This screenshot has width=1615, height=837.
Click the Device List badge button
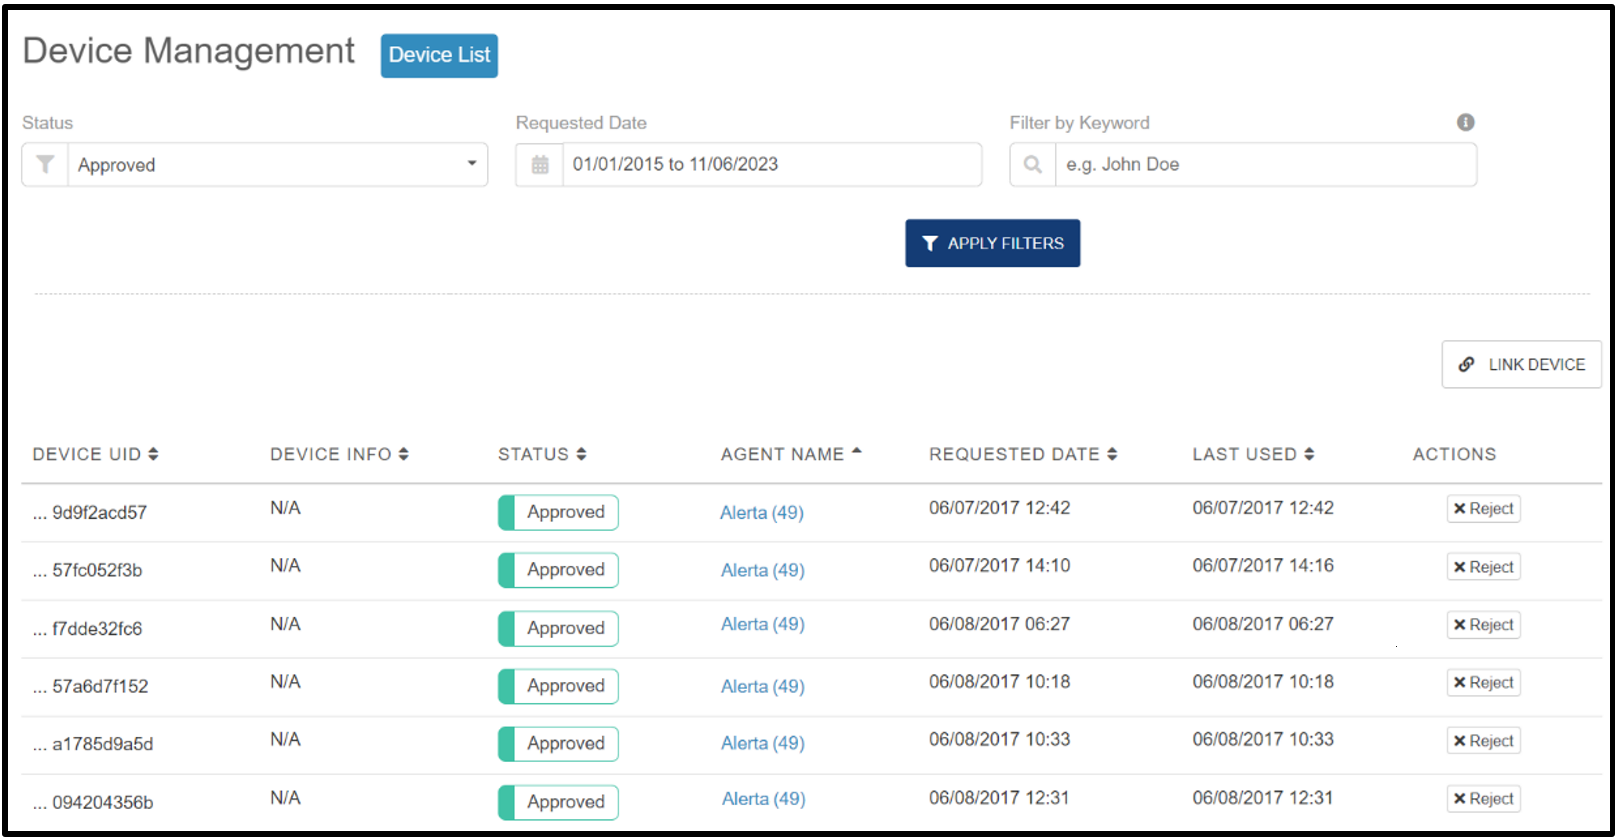(439, 55)
